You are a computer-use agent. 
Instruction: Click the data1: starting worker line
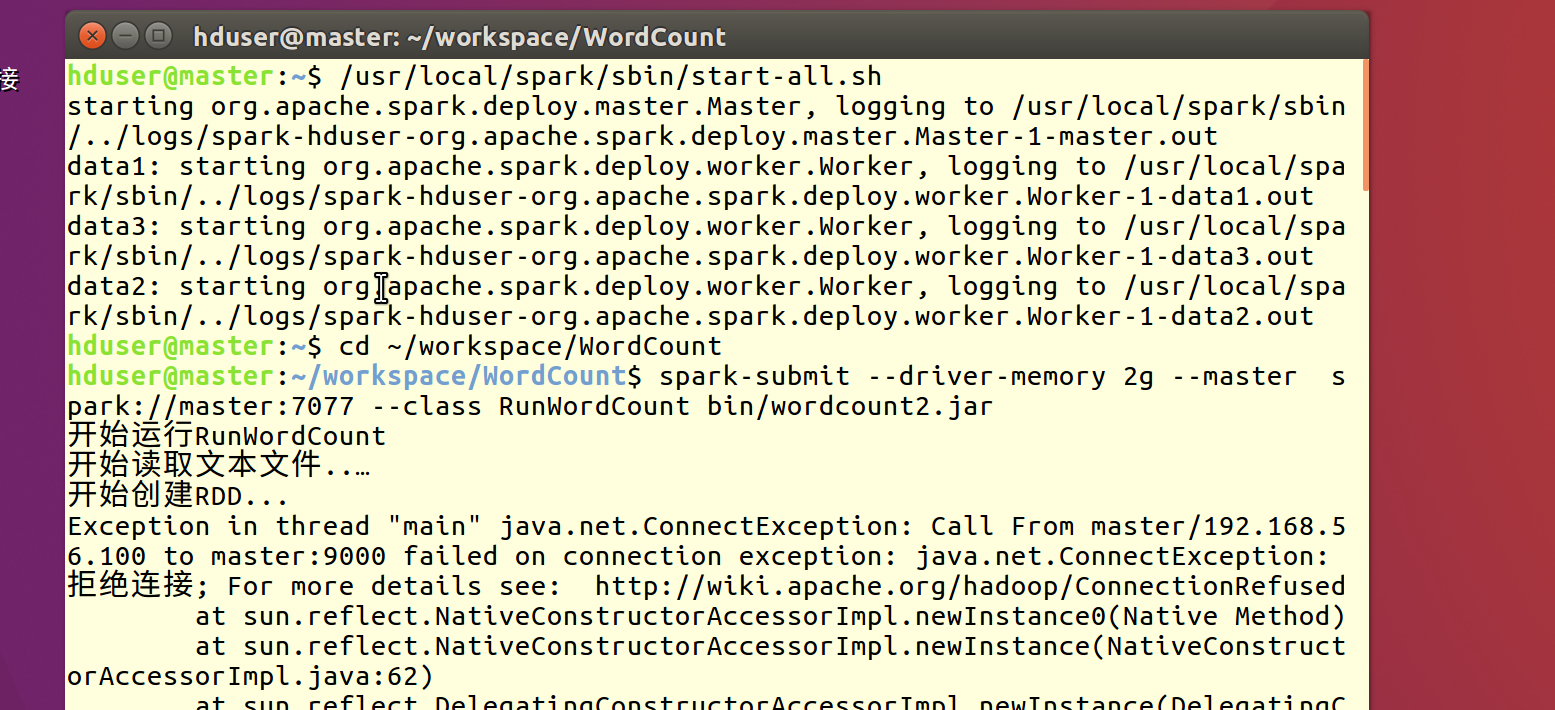pyautogui.click(x=707, y=166)
